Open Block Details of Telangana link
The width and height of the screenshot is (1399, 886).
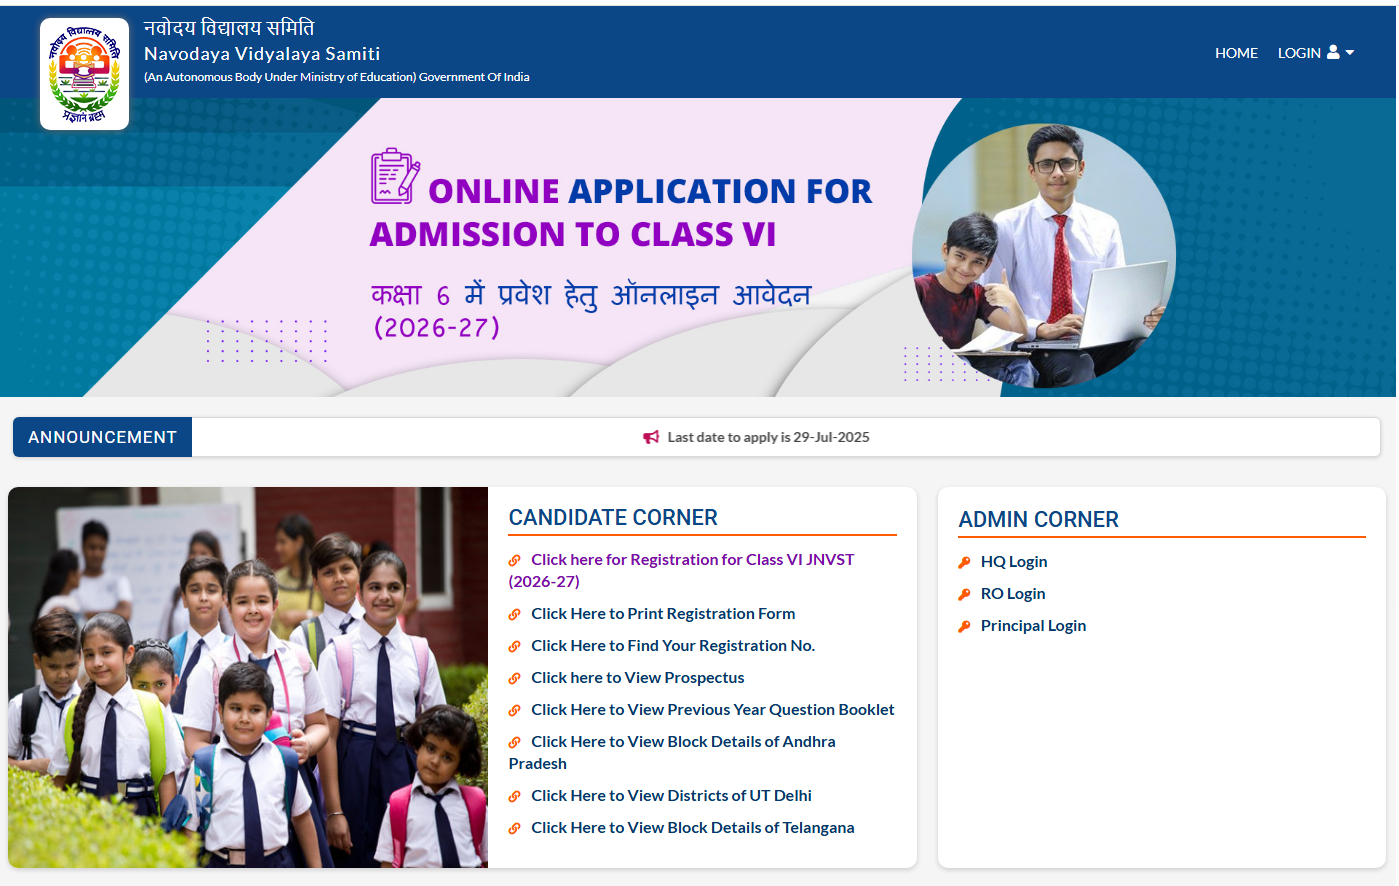693,828
